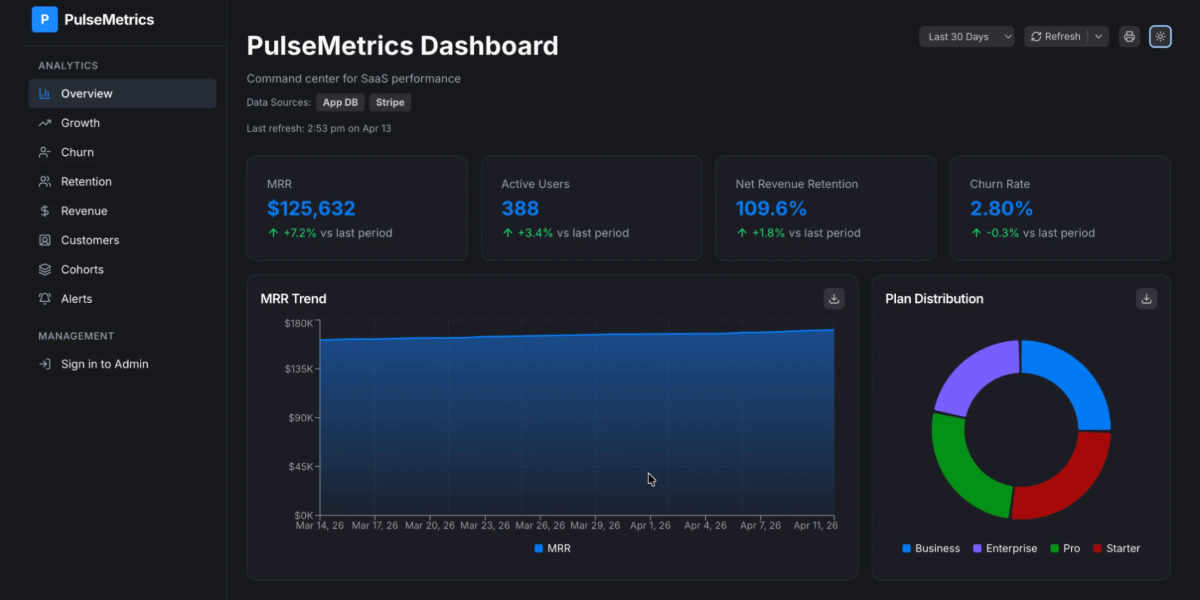The width and height of the screenshot is (1200, 600).
Task: Click the Apr 1, 26 axis label
Action: click(x=650, y=525)
